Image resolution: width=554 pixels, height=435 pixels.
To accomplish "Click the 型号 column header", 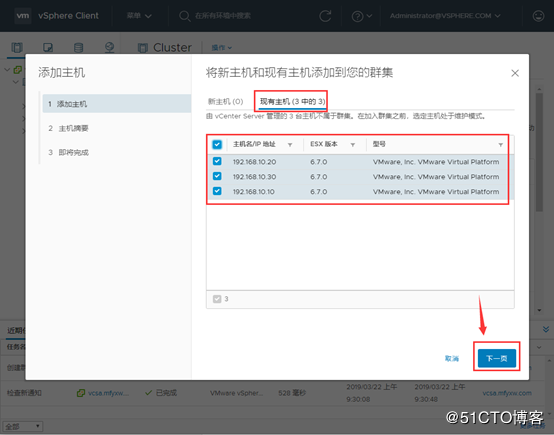I will pyautogui.click(x=379, y=144).
